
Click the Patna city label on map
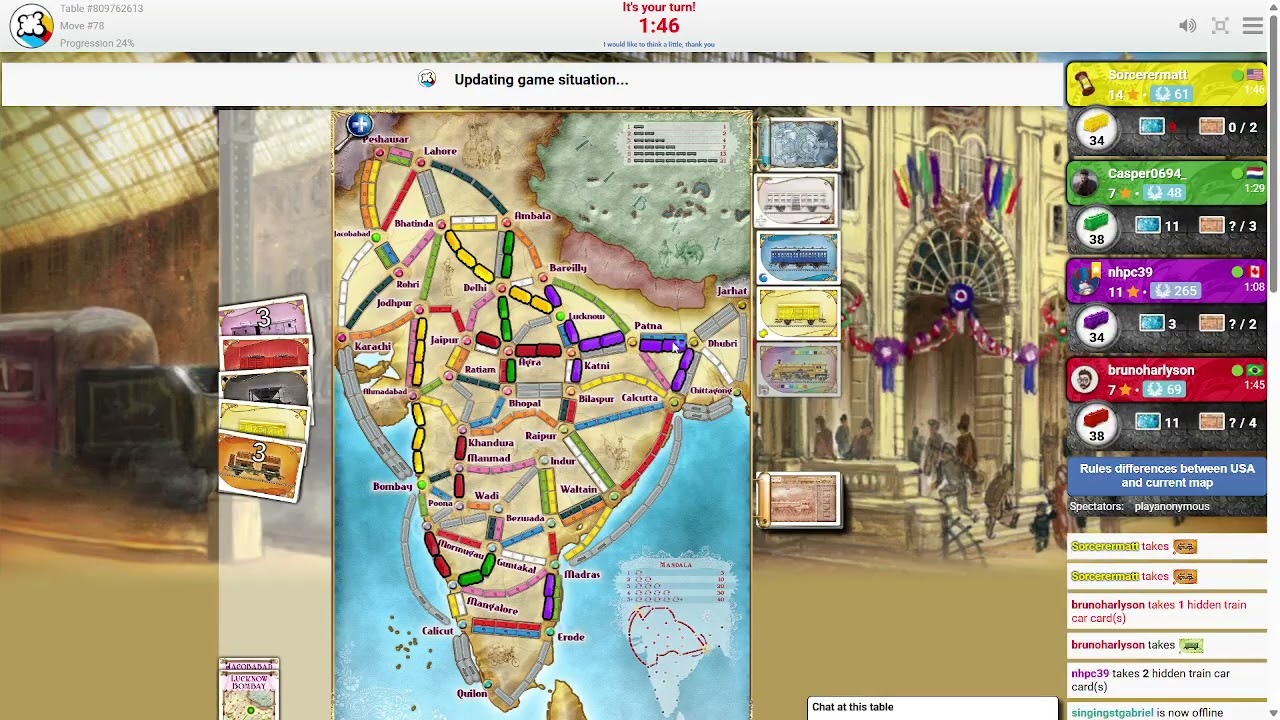click(648, 326)
